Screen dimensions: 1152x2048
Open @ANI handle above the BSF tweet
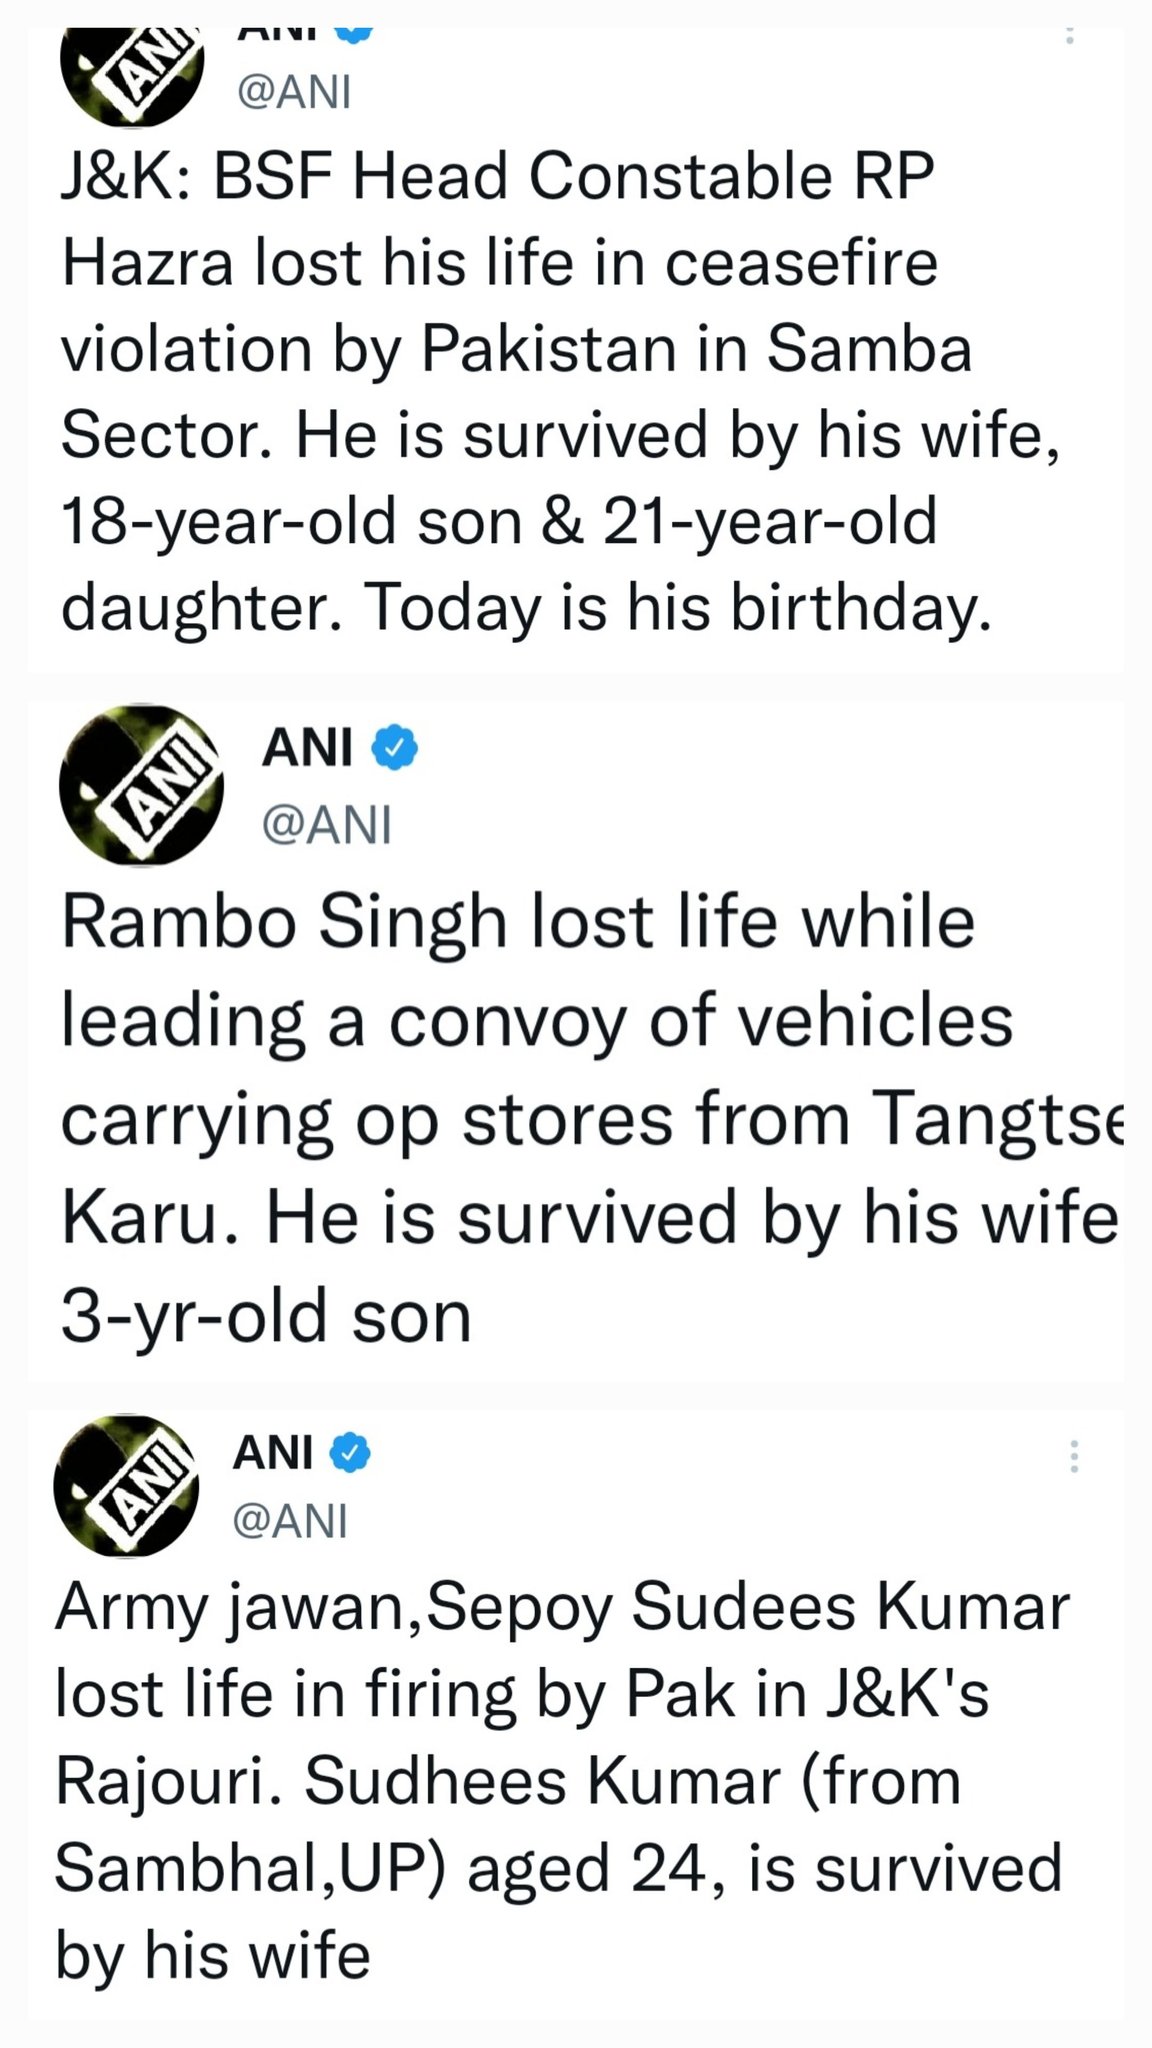tap(293, 93)
